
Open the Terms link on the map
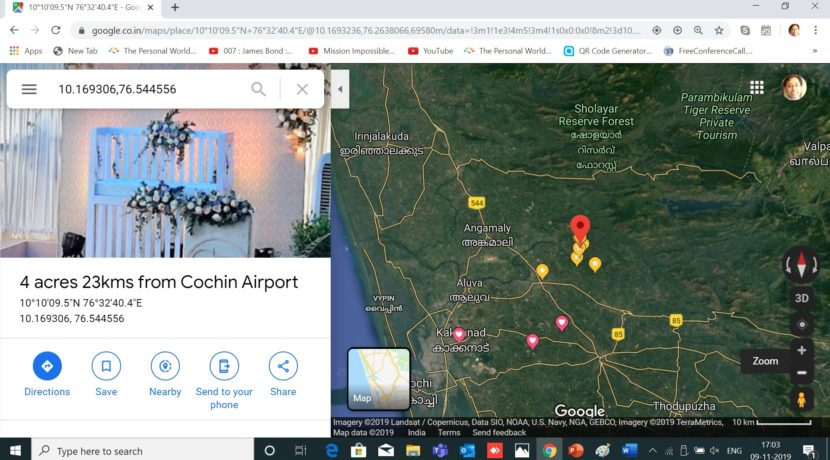[449, 433]
